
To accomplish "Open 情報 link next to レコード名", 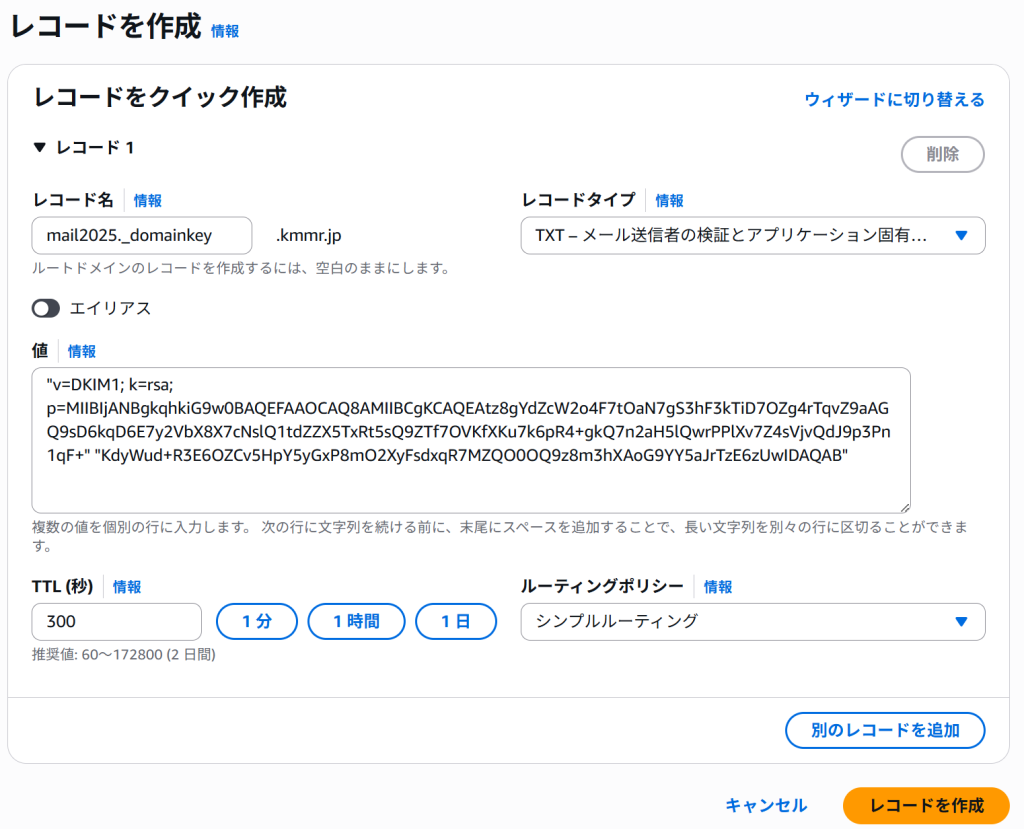I will pyautogui.click(x=148, y=201).
